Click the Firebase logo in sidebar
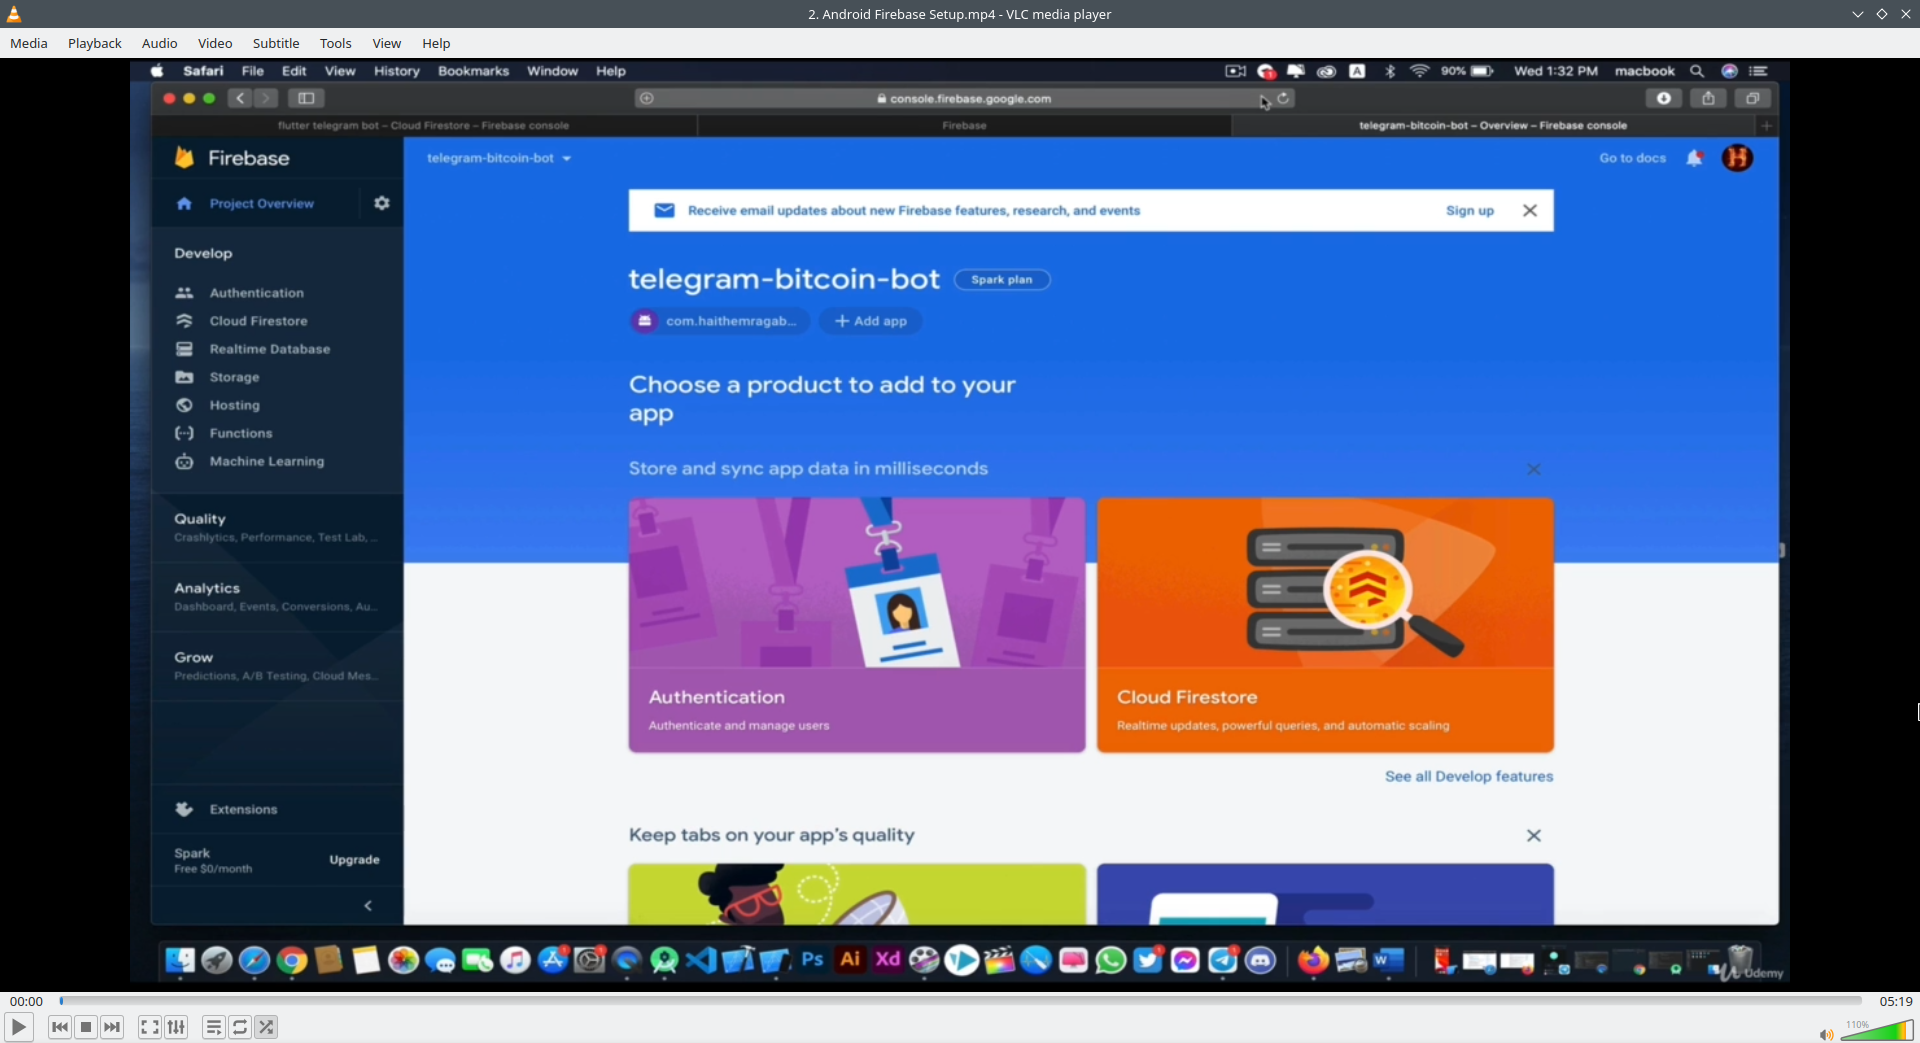Viewport: 1920px width, 1043px height. [x=232, y=158]
